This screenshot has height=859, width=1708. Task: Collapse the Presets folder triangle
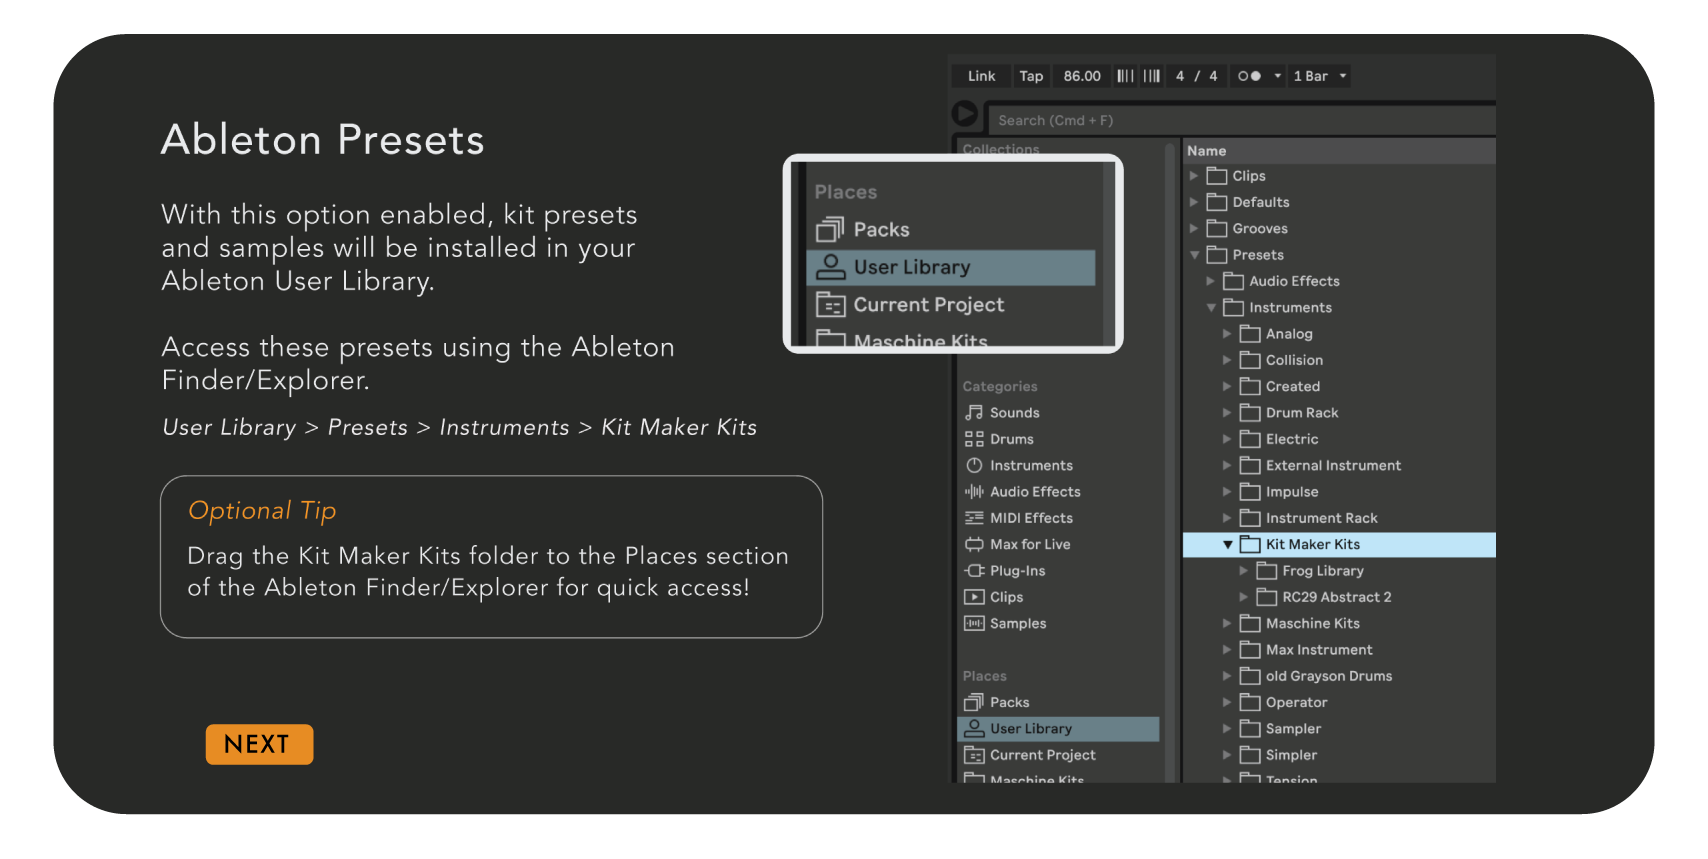[x=1194, y=255]
